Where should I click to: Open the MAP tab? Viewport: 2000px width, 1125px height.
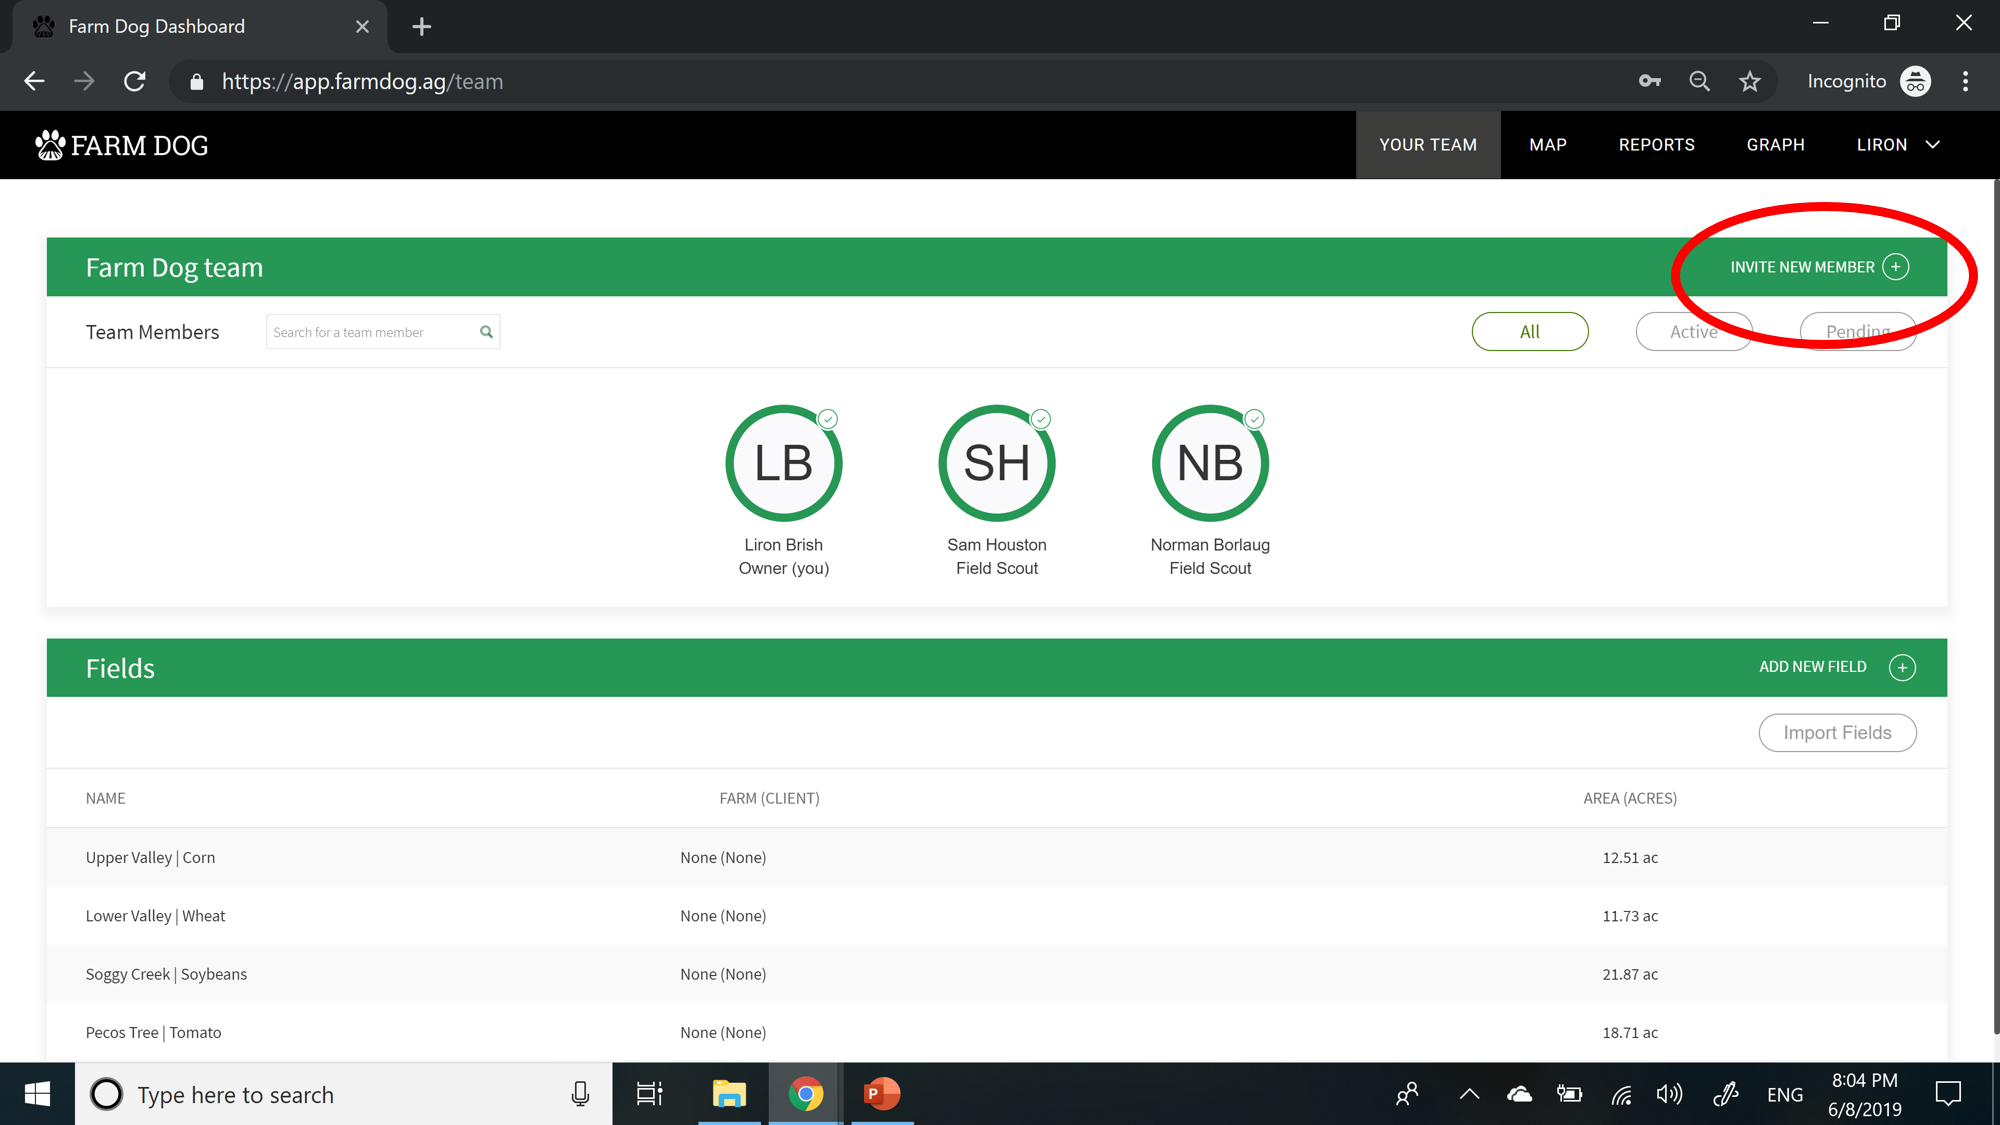[x=1548, y=145]
